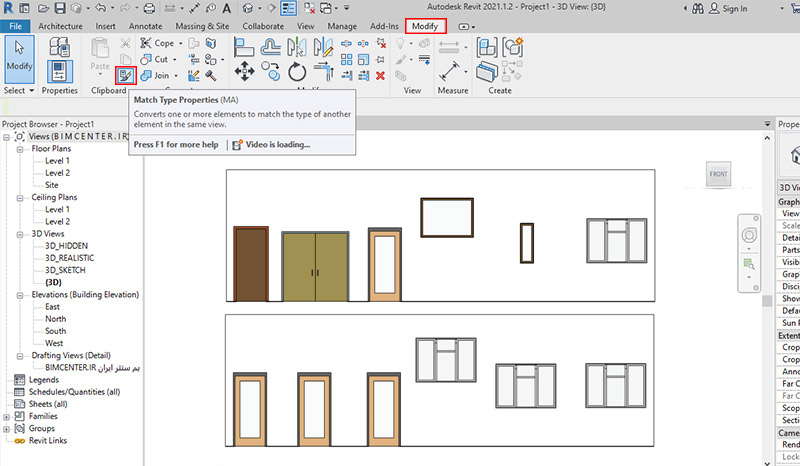Click the Open folder icon in quick access
This screenshot has width=800, height=466.
(43, 8)
